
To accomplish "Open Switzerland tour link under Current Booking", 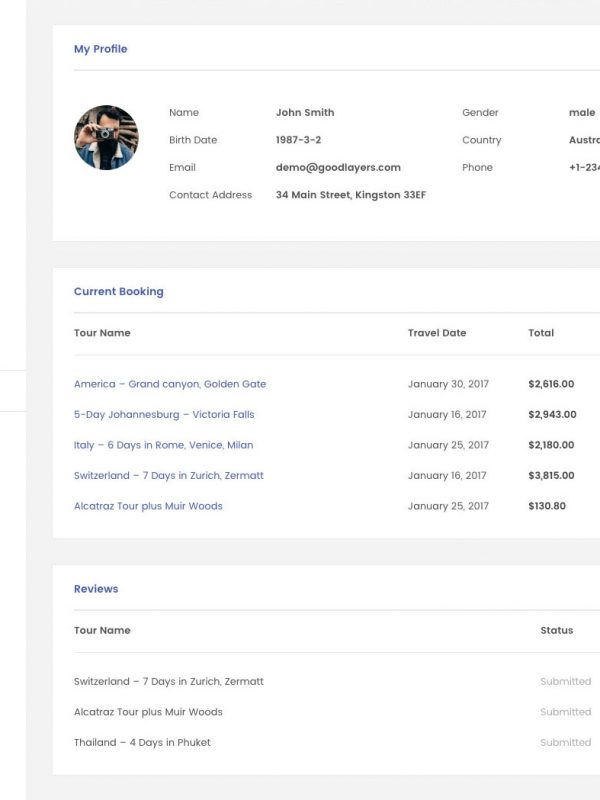I will [169, 475].
